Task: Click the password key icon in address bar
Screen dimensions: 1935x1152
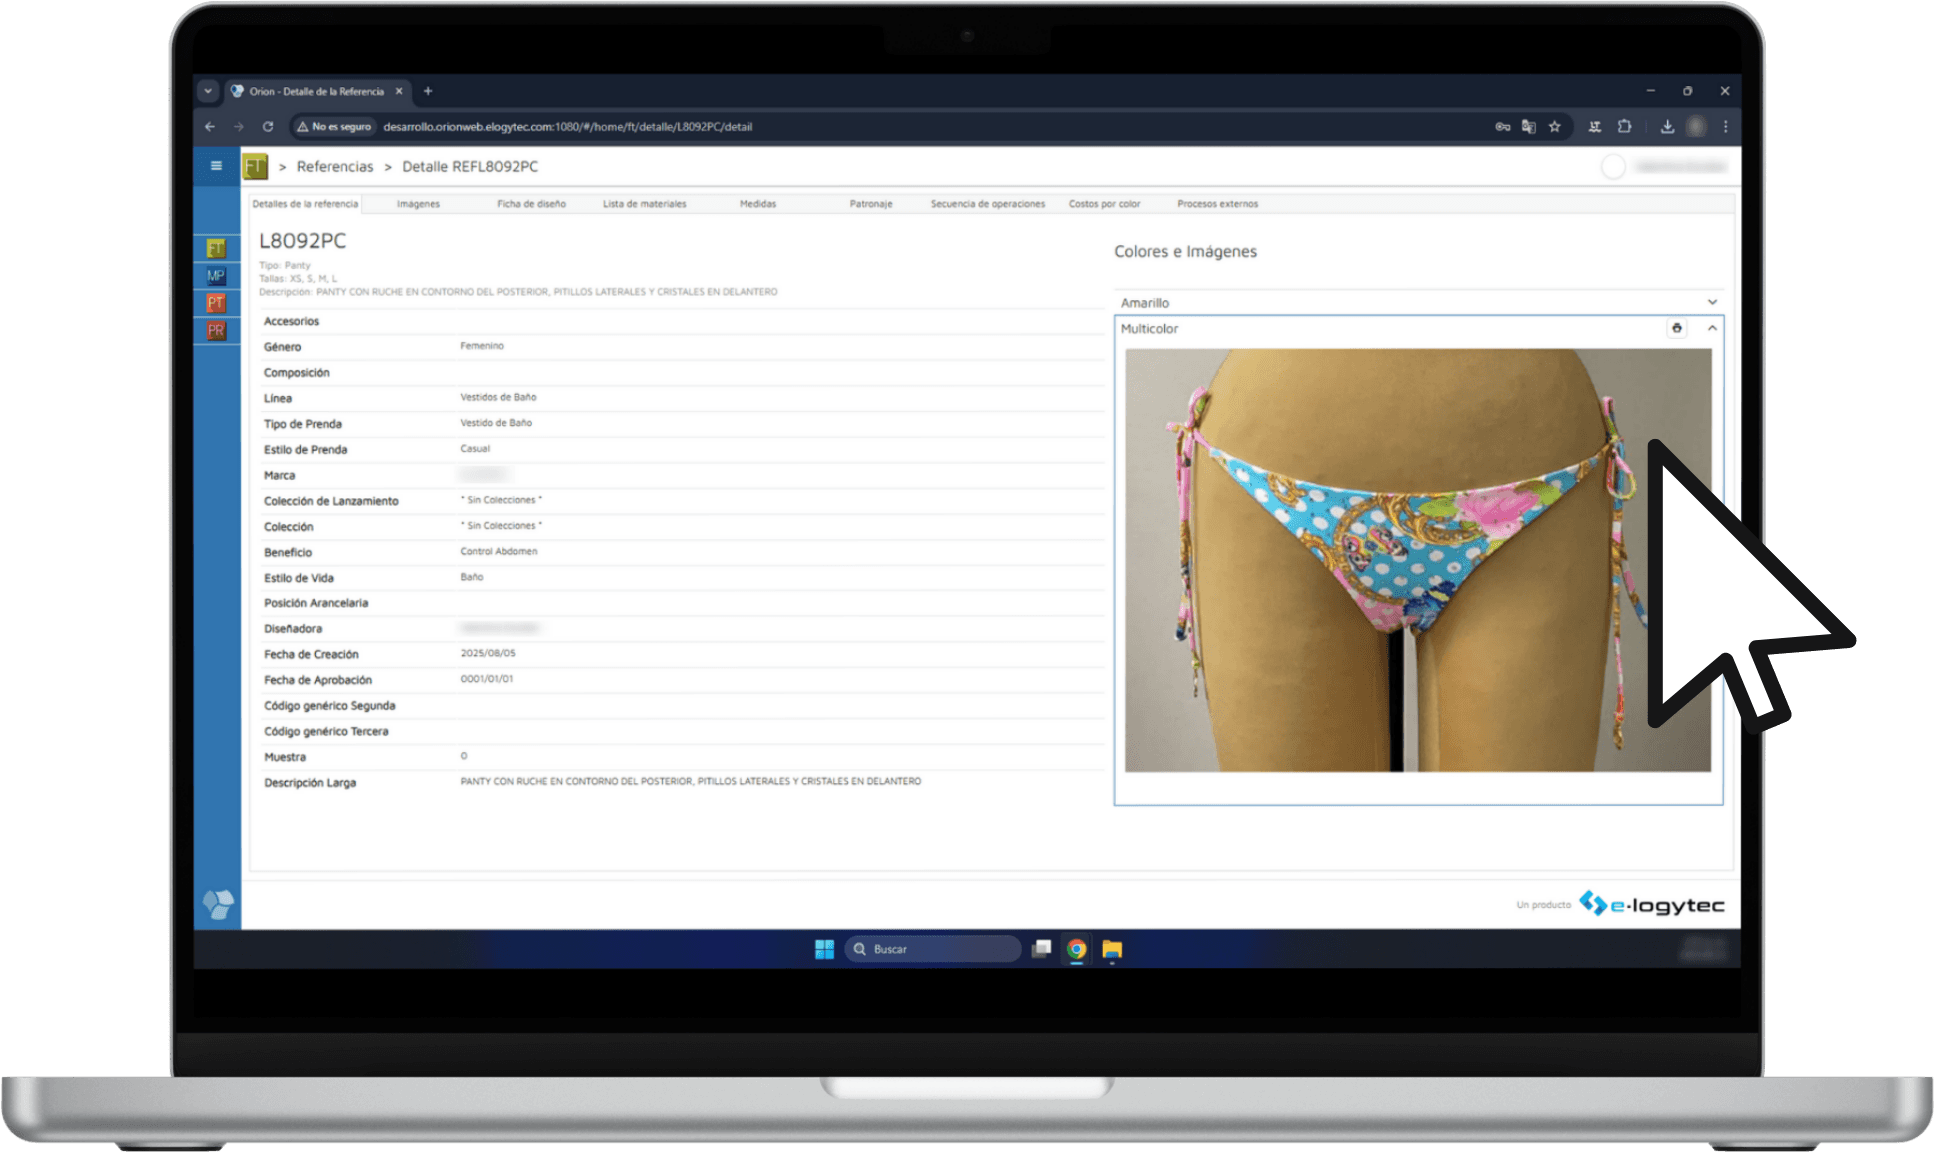Action: (1502, 127)
